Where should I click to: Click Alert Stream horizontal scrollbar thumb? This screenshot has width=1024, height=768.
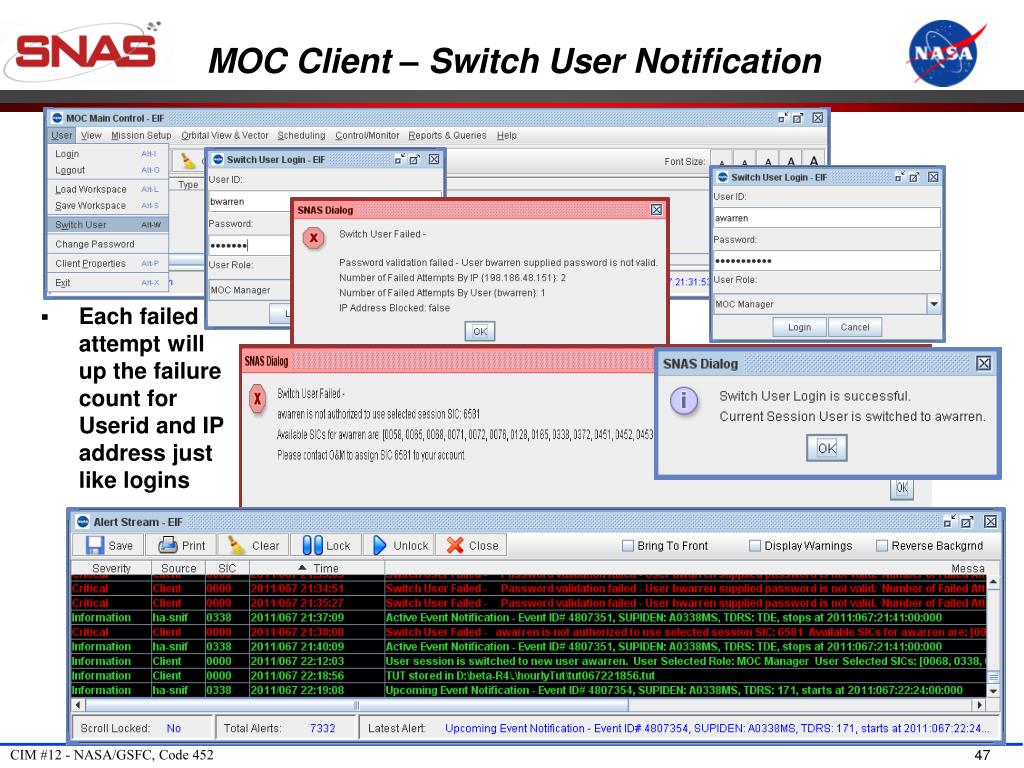point(357,705)
